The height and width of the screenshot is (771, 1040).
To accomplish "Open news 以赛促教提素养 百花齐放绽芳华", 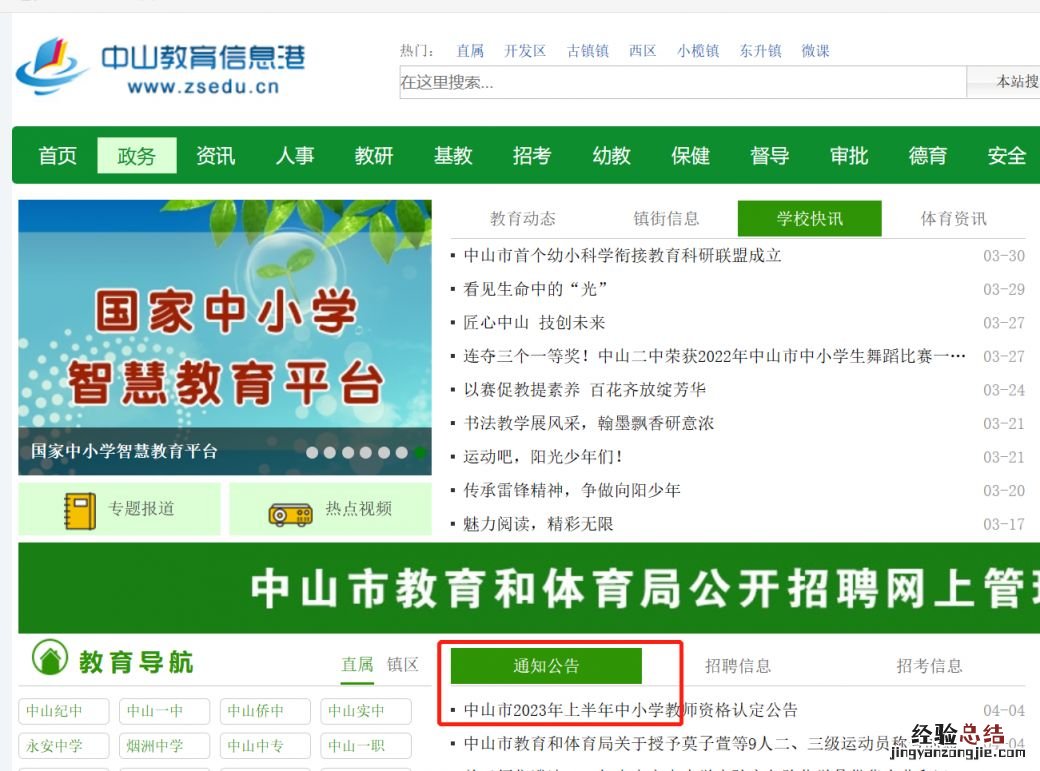I will click(584, 390).
